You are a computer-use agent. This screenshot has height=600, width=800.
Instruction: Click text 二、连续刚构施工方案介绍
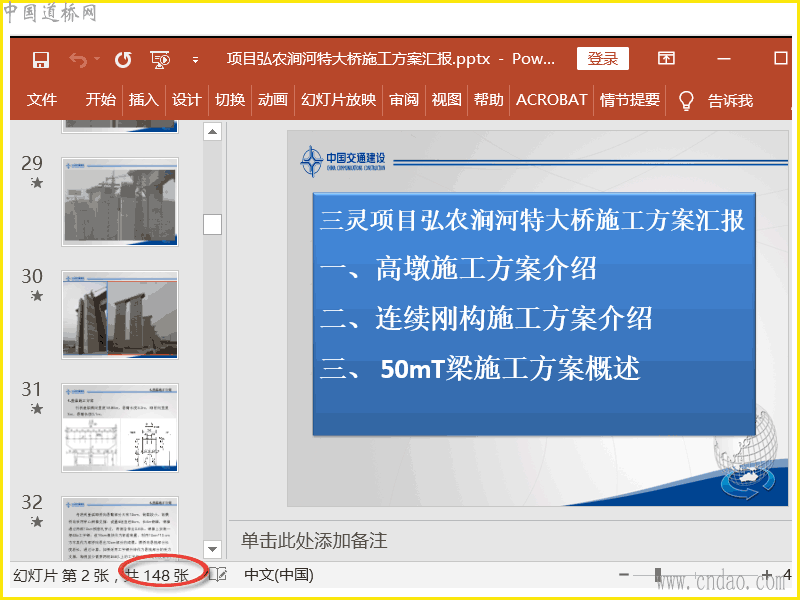pyautogui.click(x=486, y=318)
